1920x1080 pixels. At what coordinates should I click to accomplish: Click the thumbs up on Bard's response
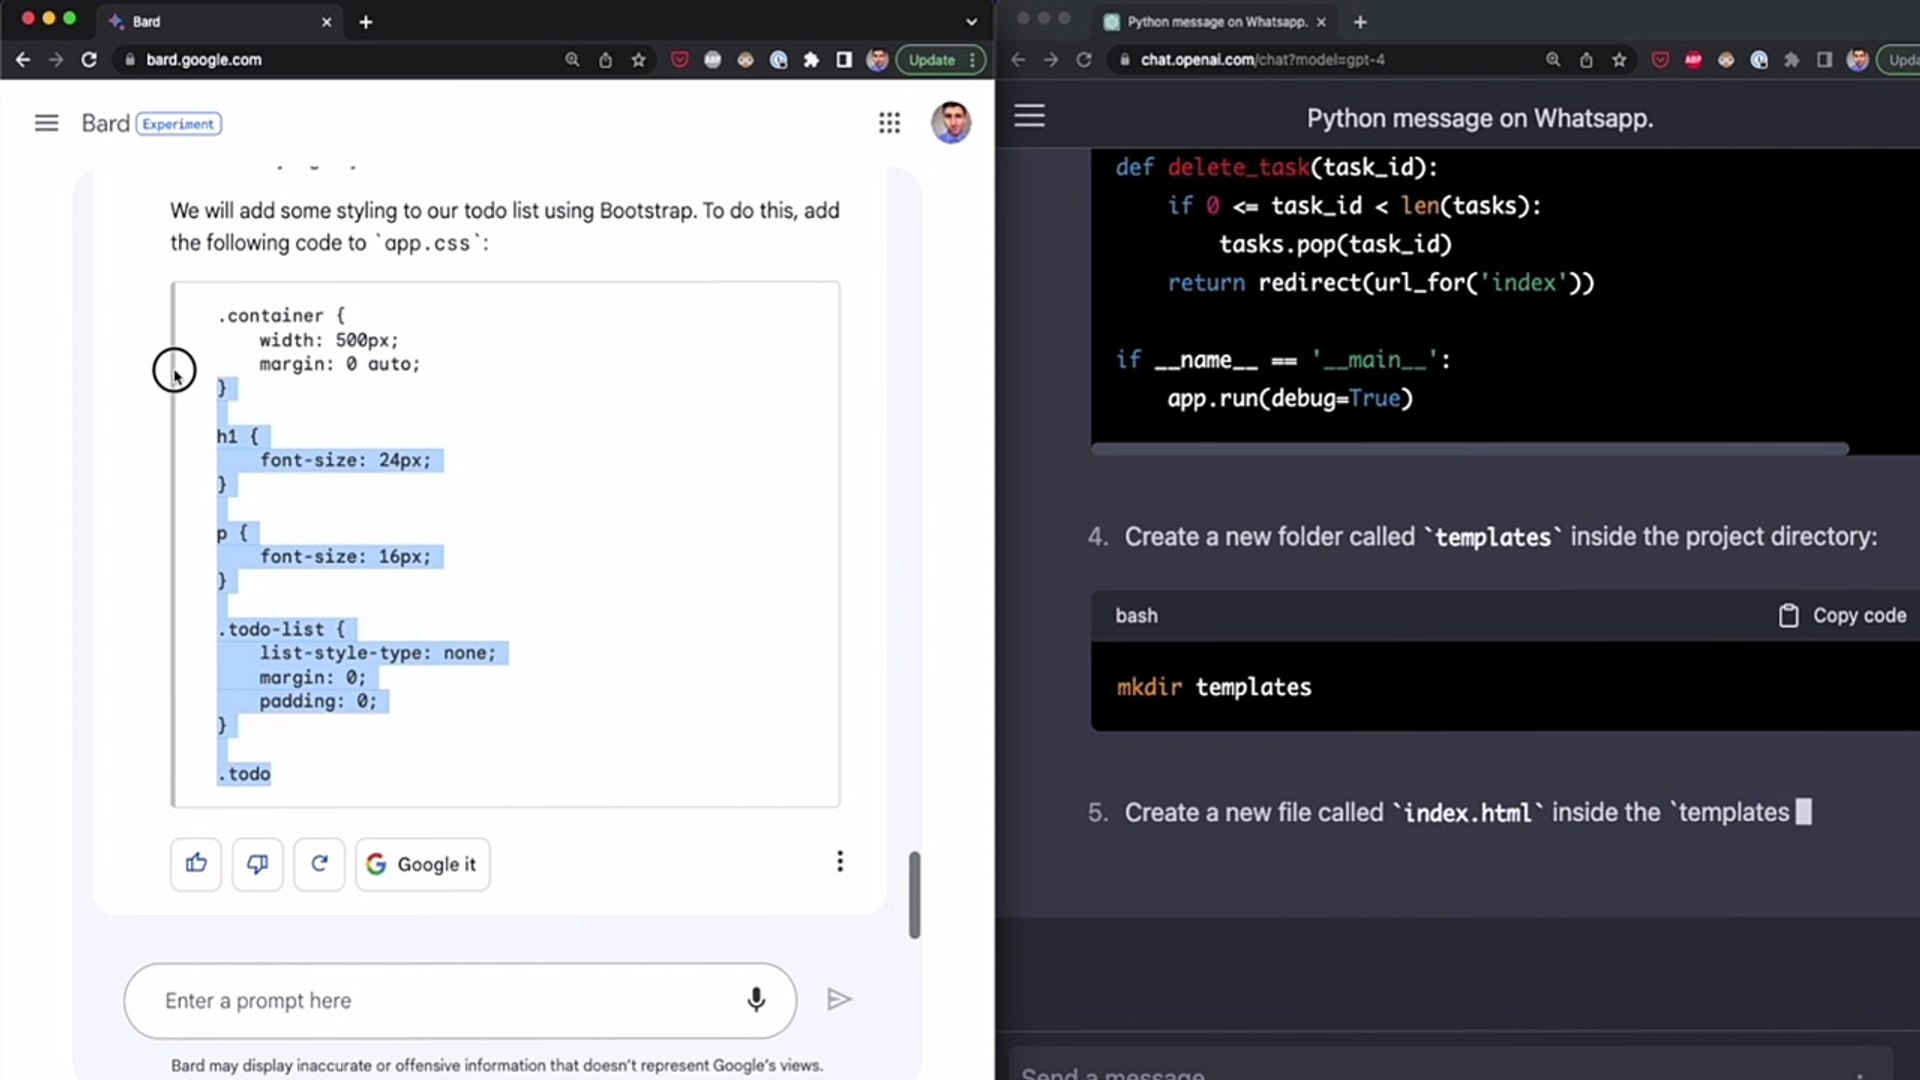click(x=196, y=864)
